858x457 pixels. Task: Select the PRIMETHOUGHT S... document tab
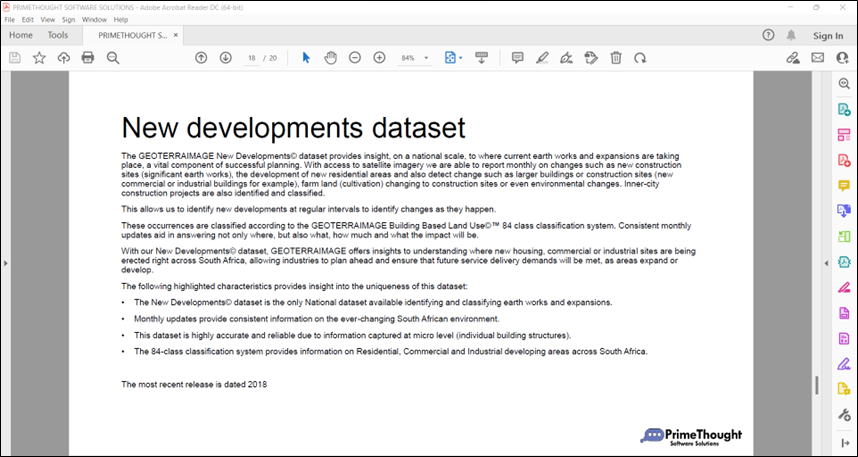coord(132,36)
